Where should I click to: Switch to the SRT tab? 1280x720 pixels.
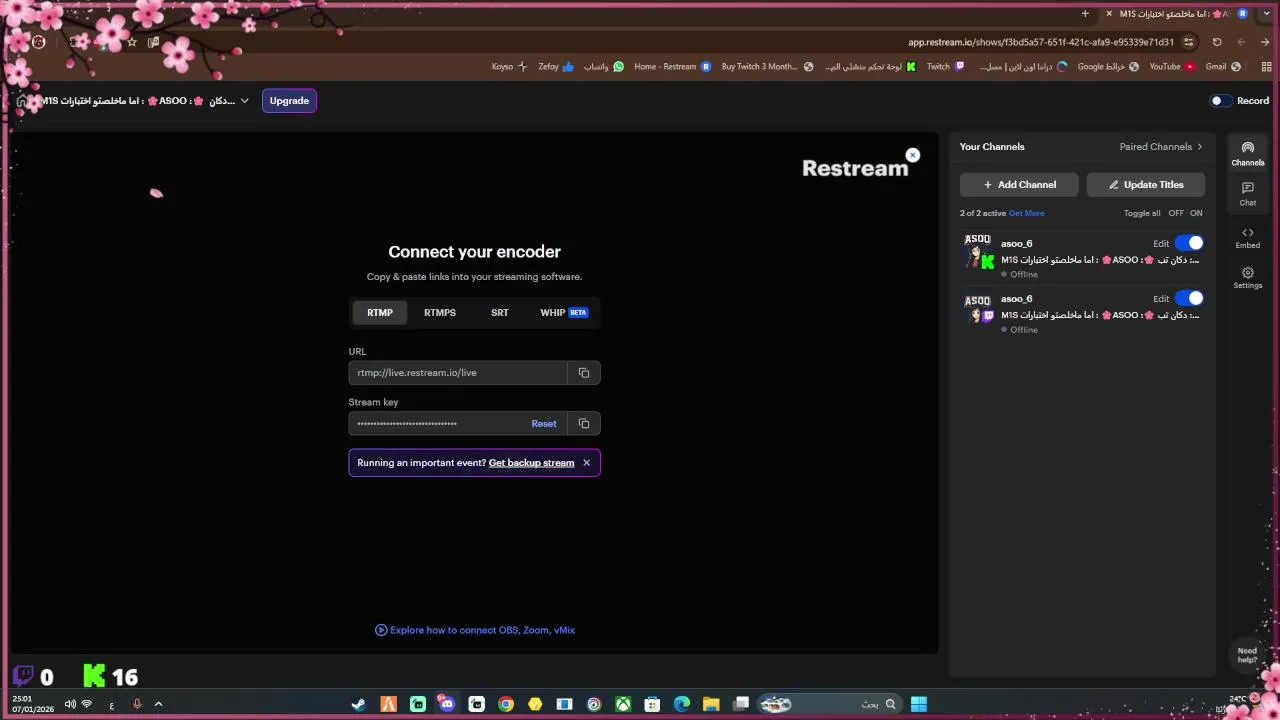(x=500, y=313)
